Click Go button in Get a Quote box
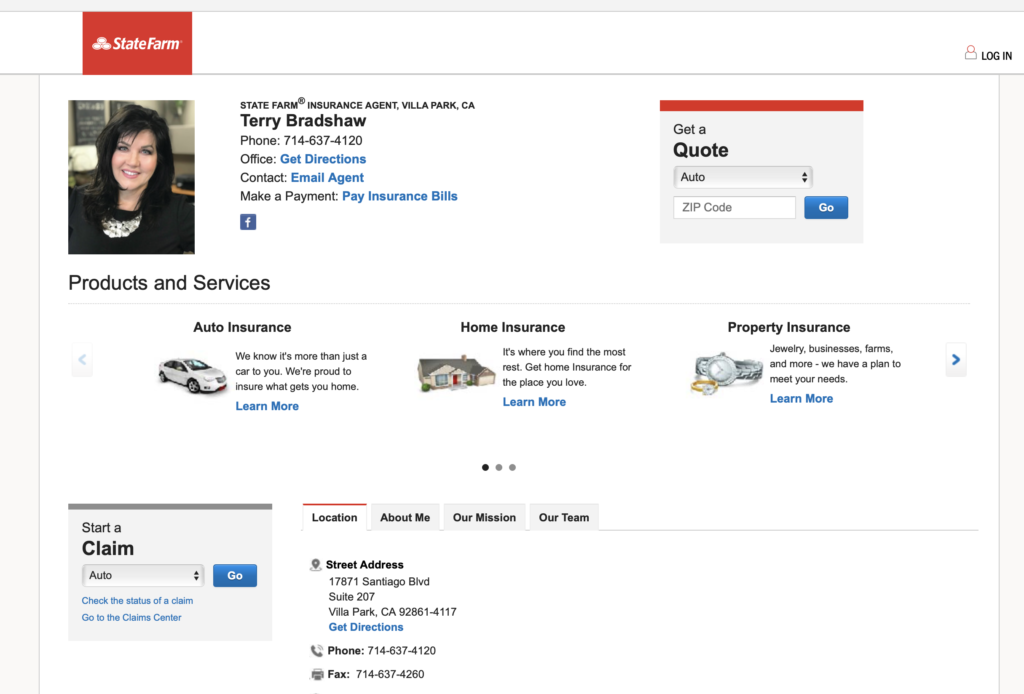This screenshot has height=694, width=1024. click(826, 208)
